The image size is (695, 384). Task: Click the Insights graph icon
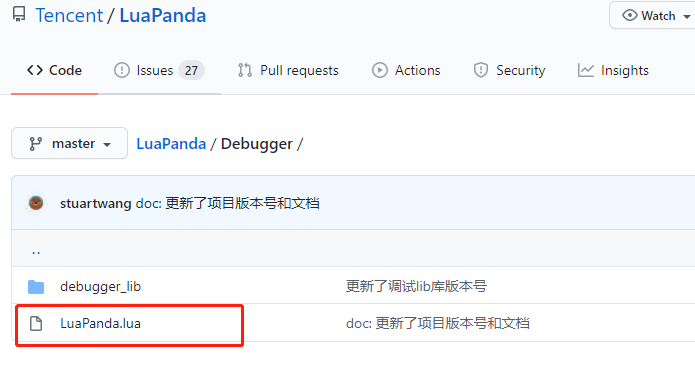(586, 70)
